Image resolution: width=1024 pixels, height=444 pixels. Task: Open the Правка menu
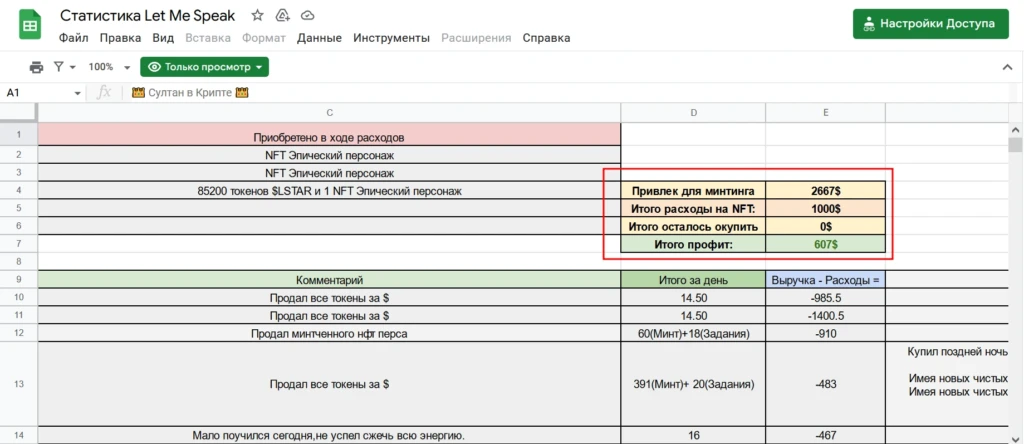[x=120, y=38]
